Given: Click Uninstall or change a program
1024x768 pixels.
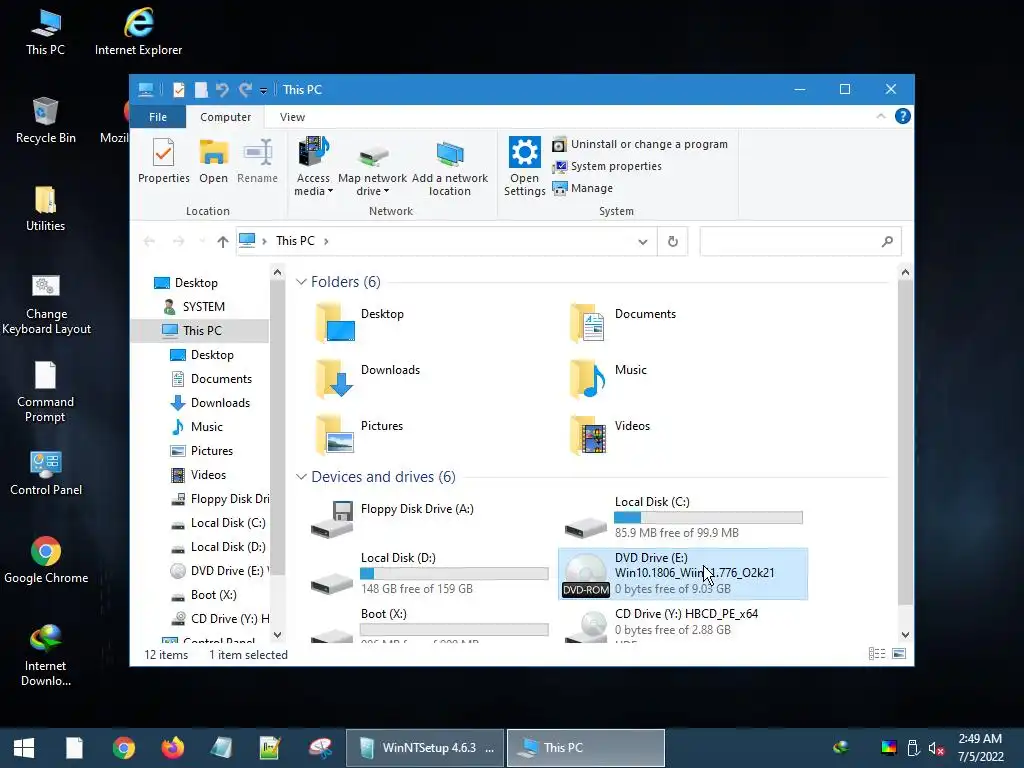Looking at the screenshot, I should (640, 144).
